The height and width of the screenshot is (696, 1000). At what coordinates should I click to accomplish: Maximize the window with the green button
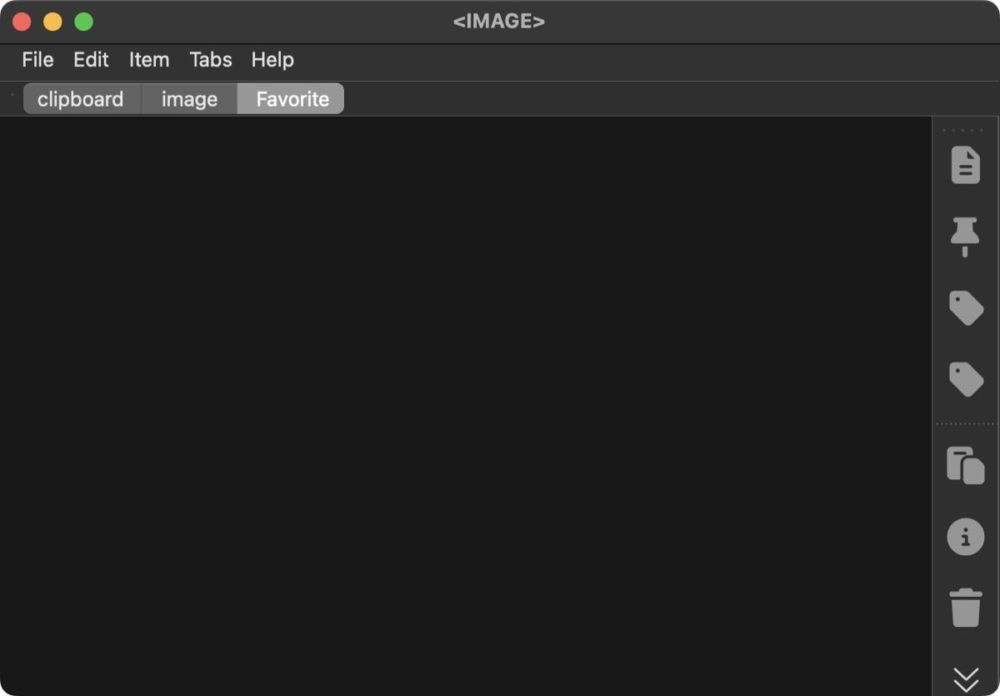point(84,22)
